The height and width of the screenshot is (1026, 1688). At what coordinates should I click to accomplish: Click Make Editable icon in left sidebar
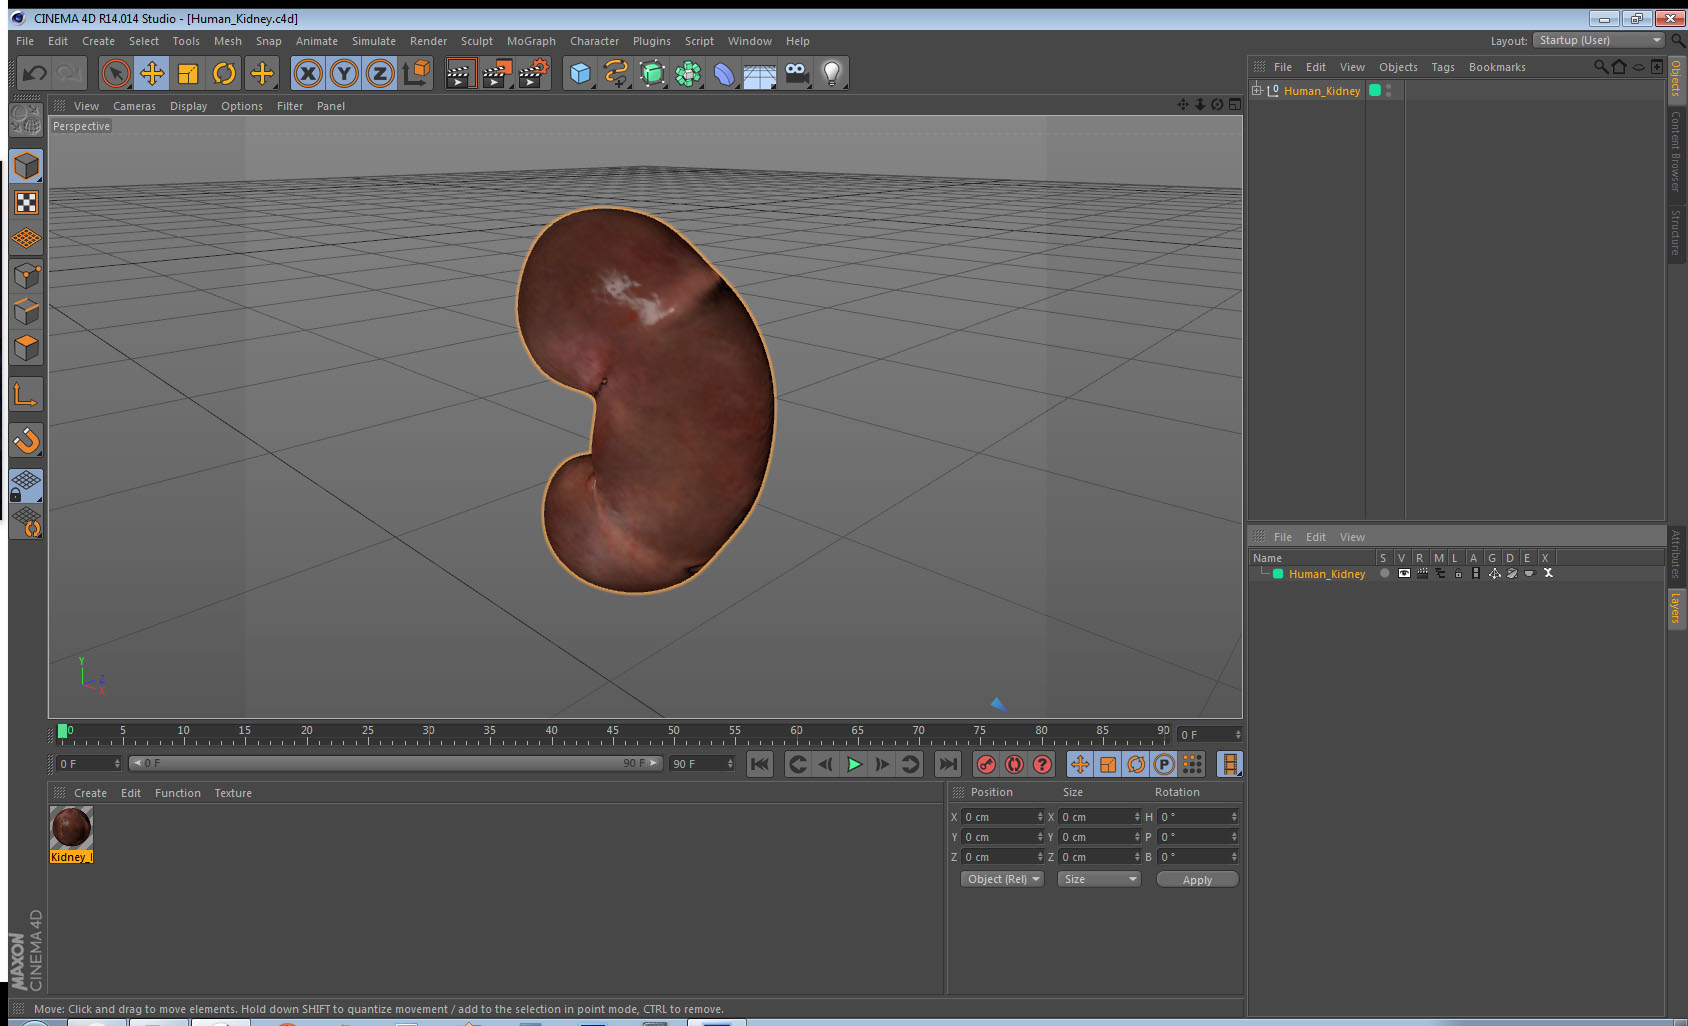coord(26,121)
